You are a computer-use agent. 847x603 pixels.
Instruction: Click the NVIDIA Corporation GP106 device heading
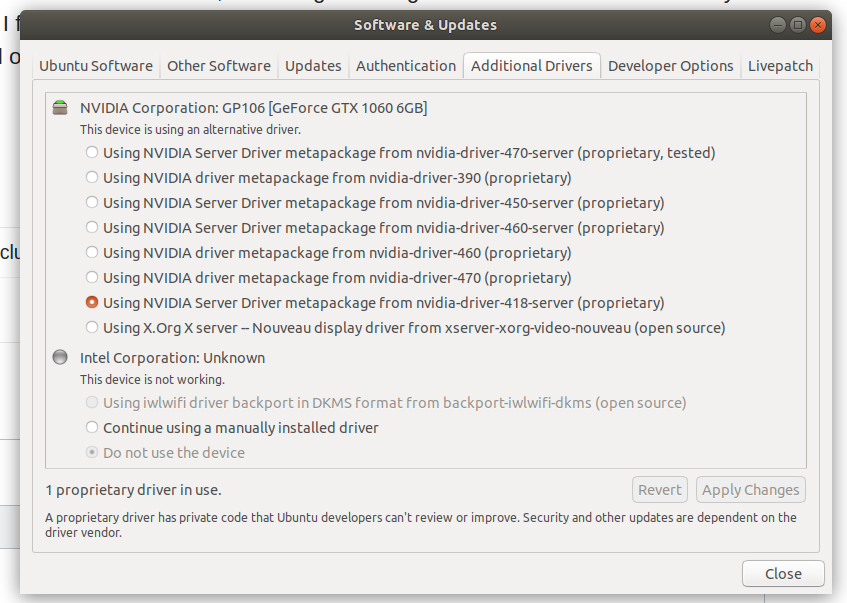pos(253,108)
